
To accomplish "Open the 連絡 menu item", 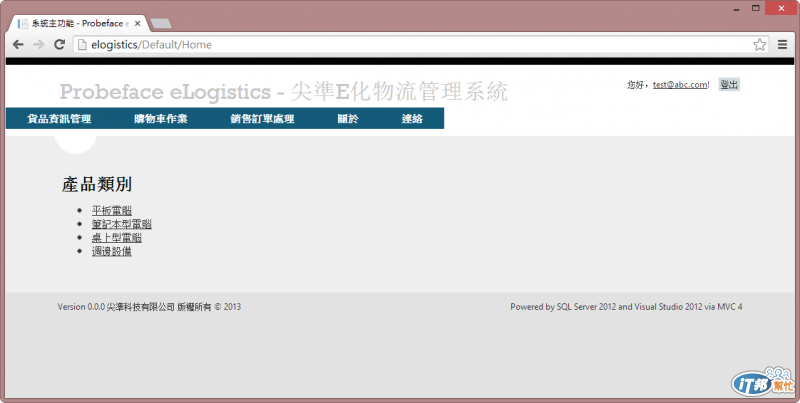I will coord(412,119).
